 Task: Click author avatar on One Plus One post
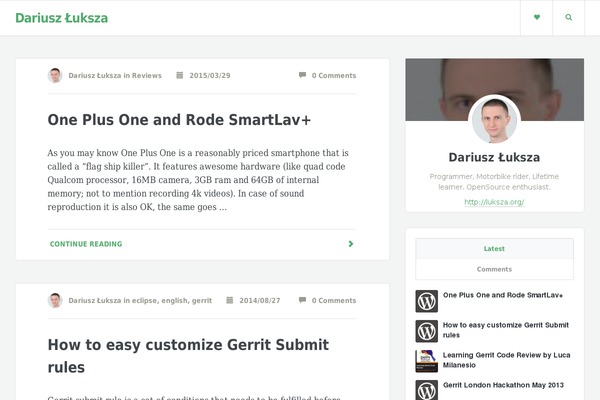tap(55, 75)
